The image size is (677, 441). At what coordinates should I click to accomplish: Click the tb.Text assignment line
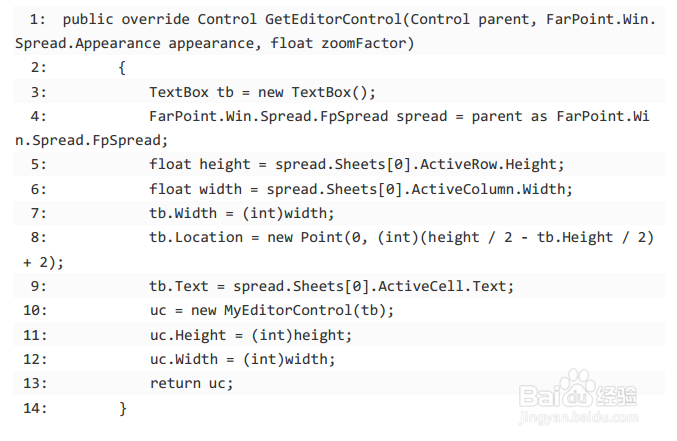click(x=331, y=286)
